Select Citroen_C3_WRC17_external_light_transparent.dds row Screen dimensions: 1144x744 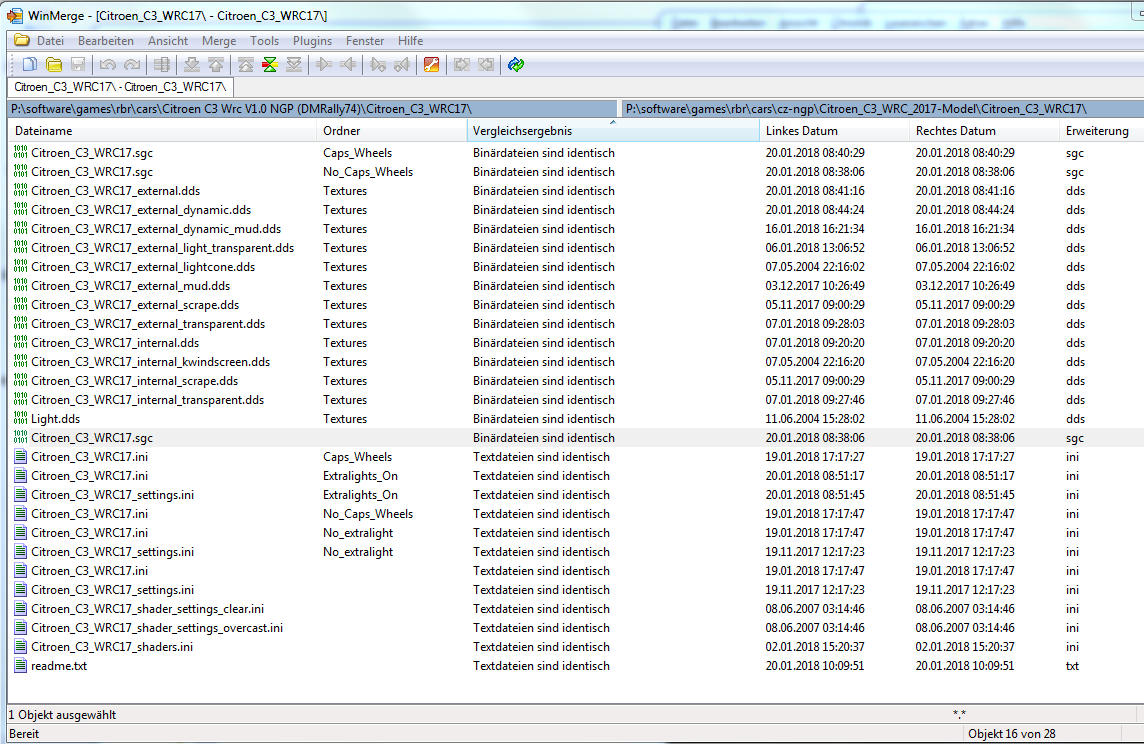point(576,248)
